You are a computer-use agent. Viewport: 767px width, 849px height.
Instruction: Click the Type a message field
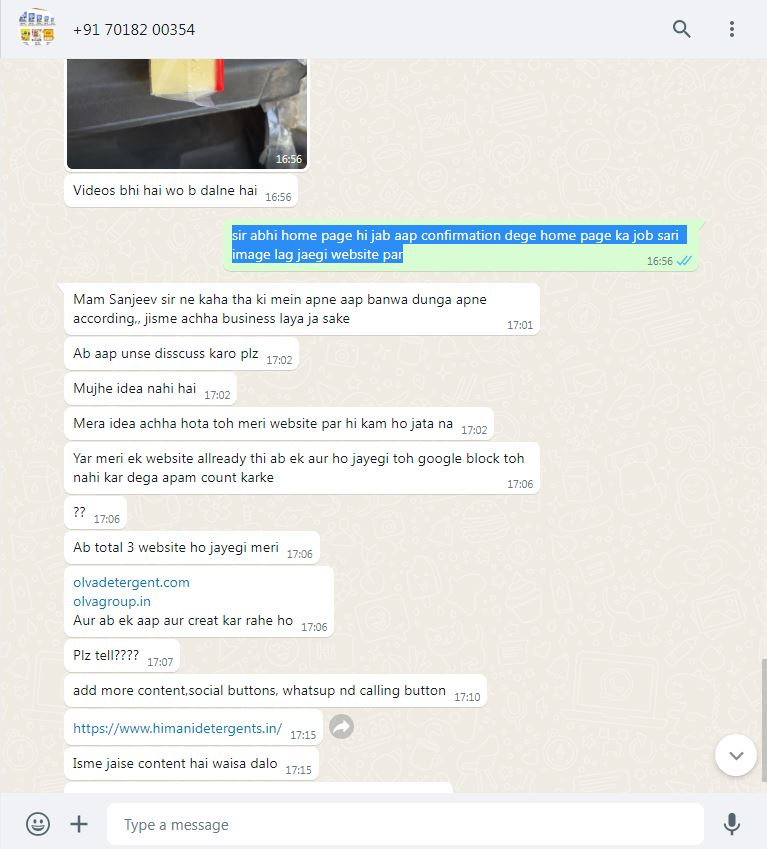tap(405, 825)
